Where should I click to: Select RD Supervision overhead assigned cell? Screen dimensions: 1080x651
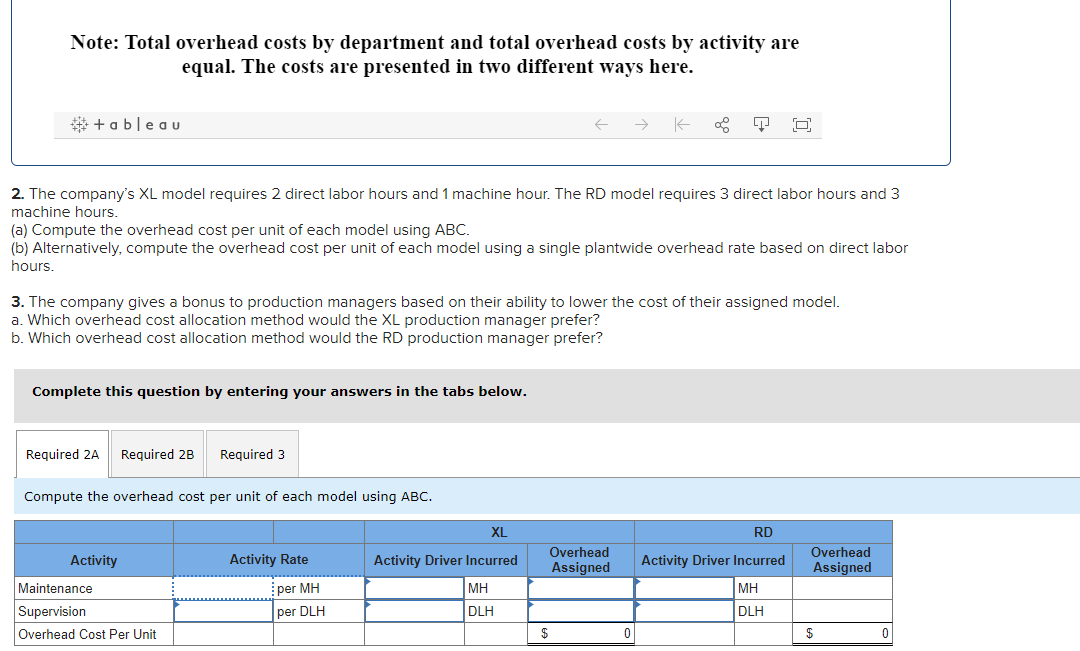842,611
